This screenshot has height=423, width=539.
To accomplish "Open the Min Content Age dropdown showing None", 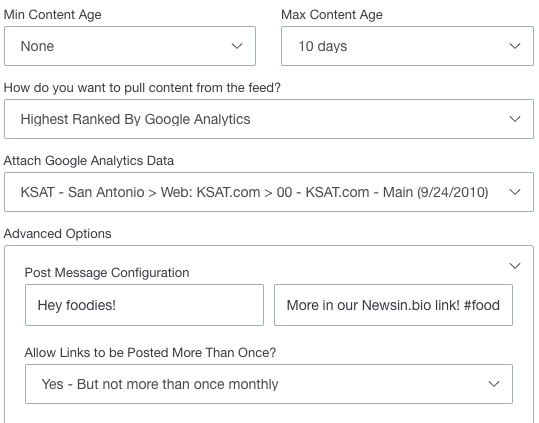I will (x=130, y=46).
